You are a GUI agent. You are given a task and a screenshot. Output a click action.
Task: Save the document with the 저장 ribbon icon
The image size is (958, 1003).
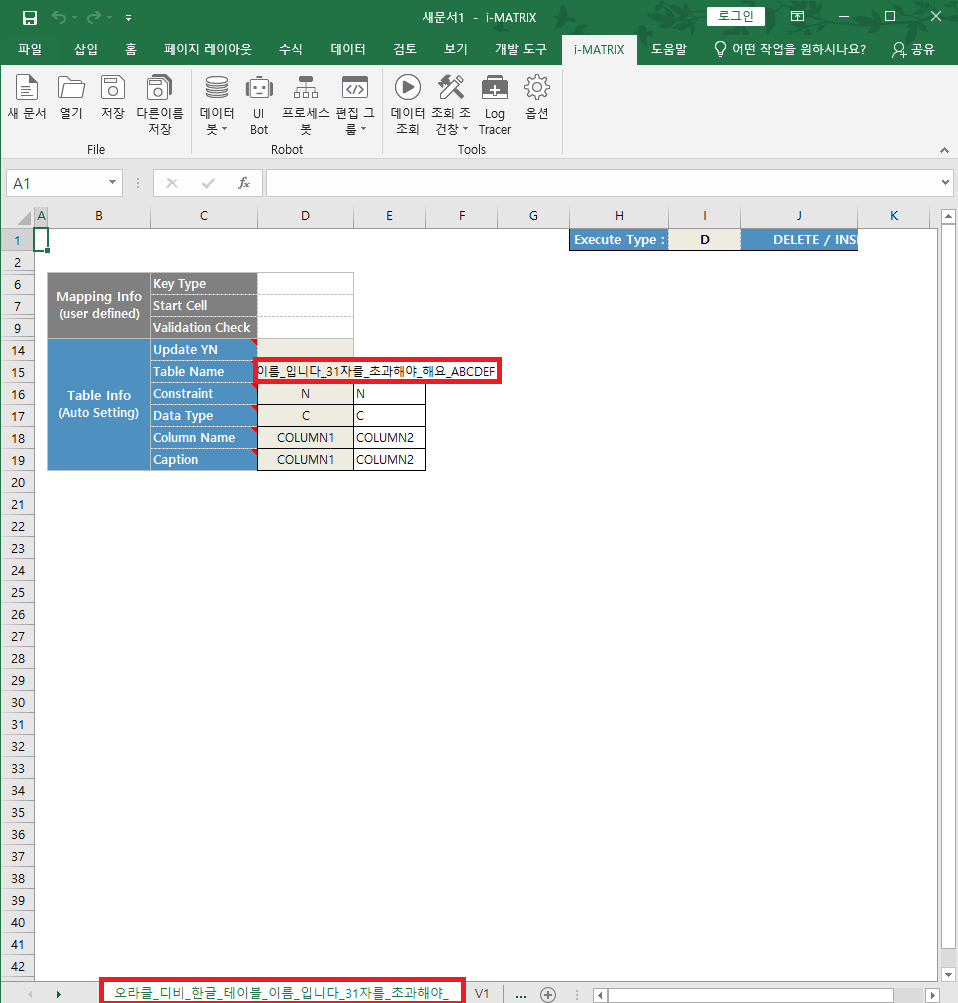pos(113,97)
